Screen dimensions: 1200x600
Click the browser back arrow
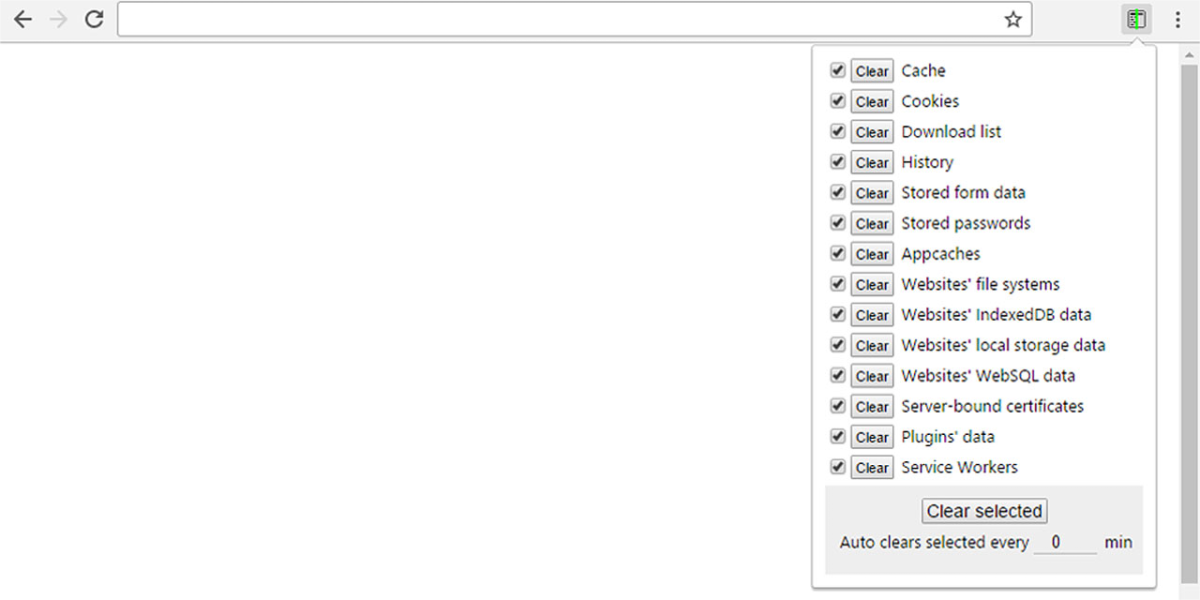point(22,19)
